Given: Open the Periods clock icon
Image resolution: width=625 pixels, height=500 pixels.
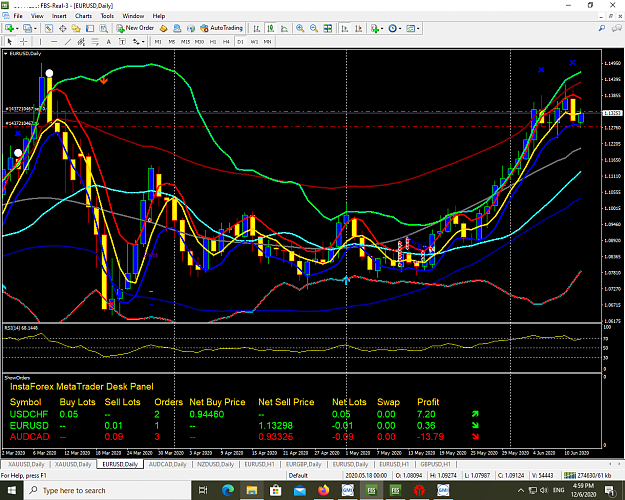Looking at the screenshot, I should (x=393, y=28).
